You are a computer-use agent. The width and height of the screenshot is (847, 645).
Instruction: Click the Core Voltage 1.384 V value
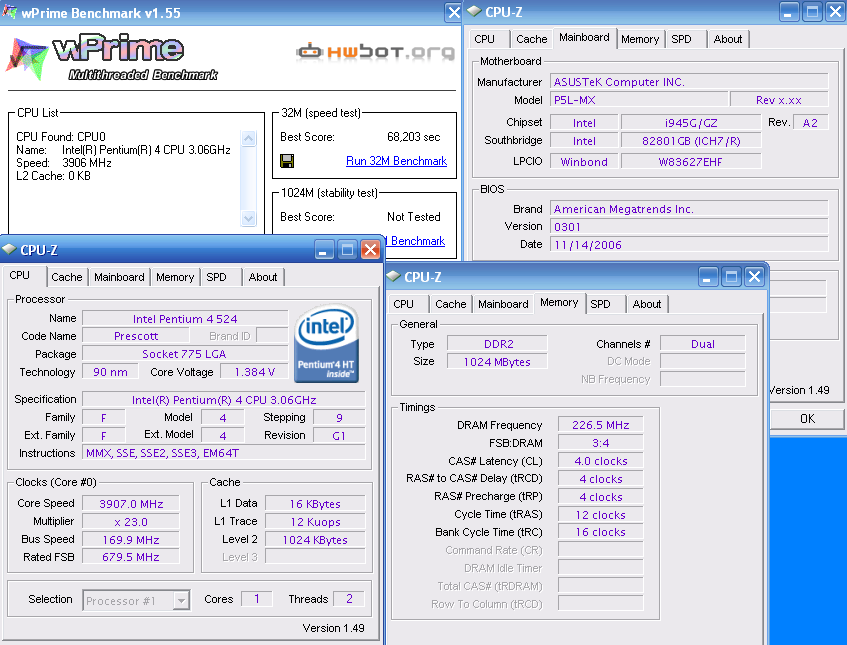pos(254,372)
